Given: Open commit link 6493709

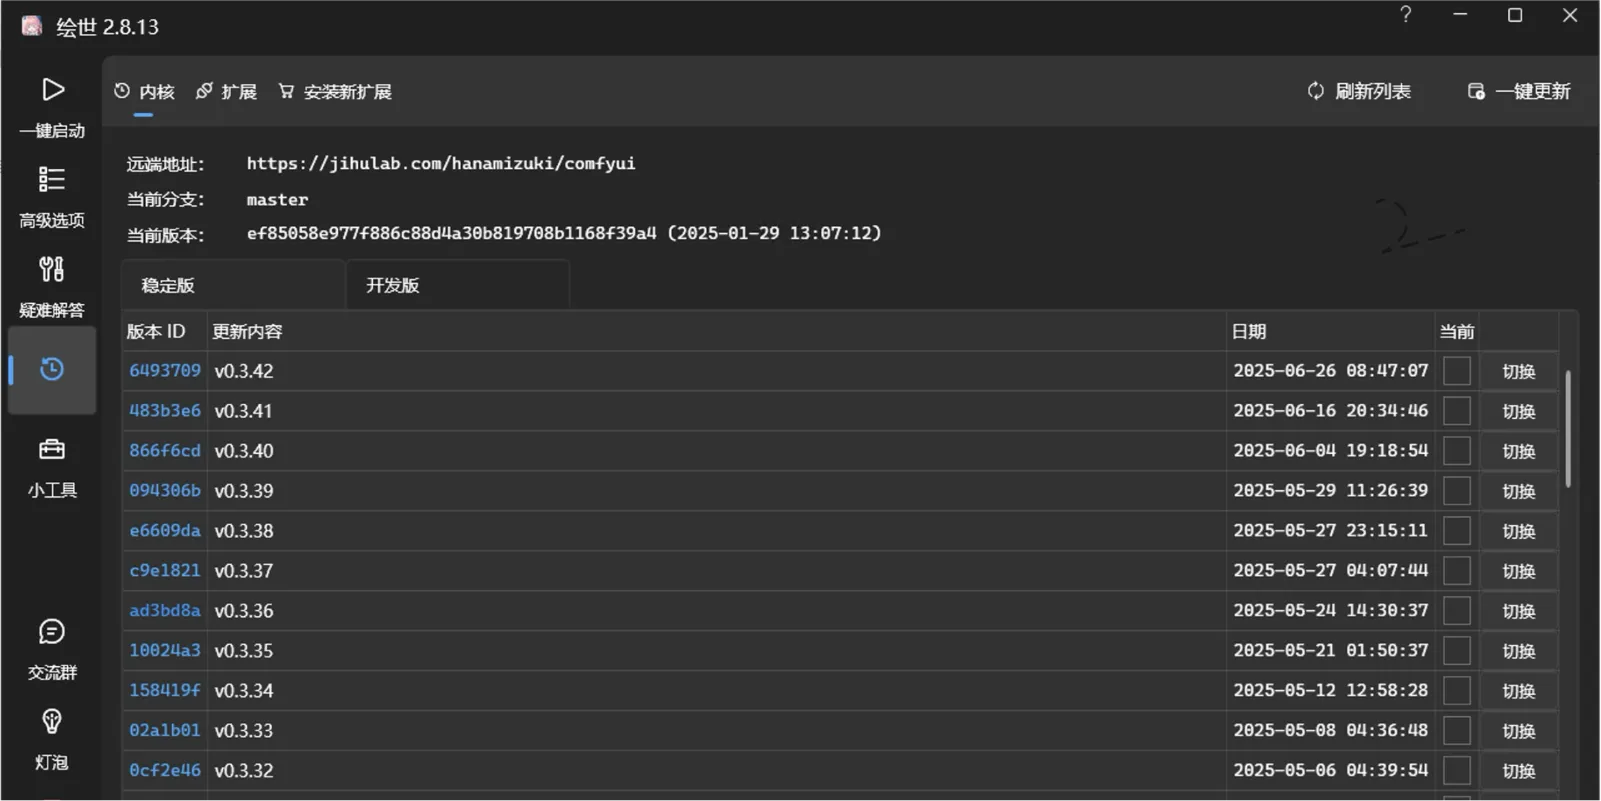Looking at the screenshot, I should point(165,371).
